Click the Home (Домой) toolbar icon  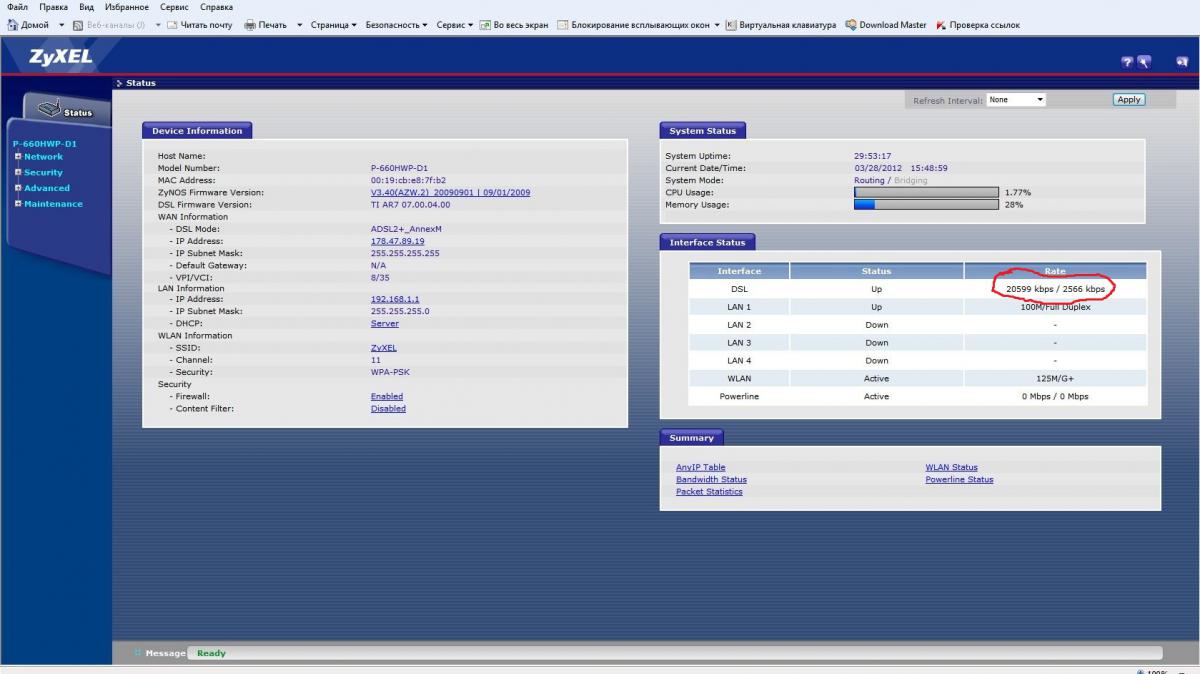[13, 25]
